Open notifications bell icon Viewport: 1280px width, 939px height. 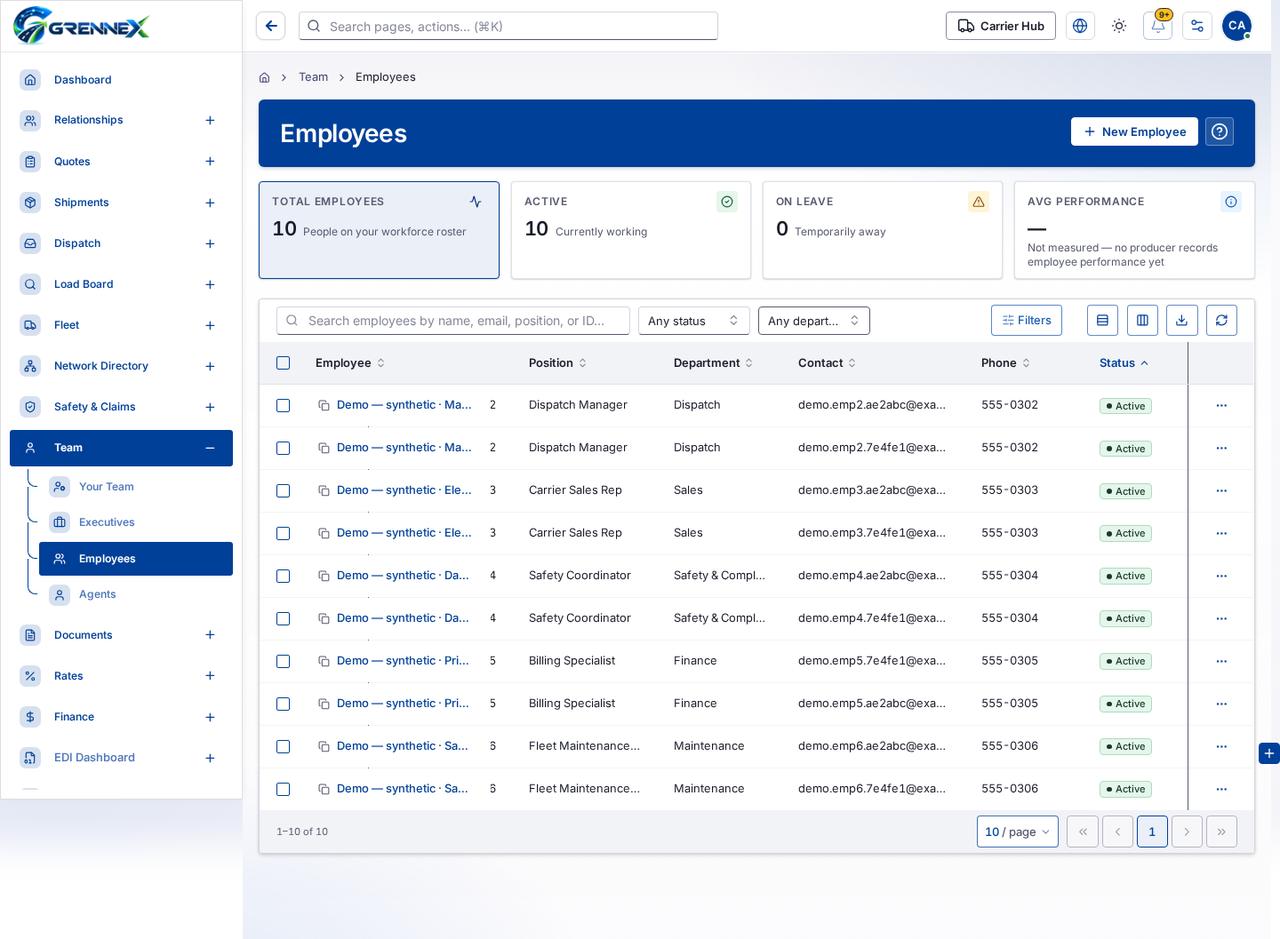tap(1158, 26)
